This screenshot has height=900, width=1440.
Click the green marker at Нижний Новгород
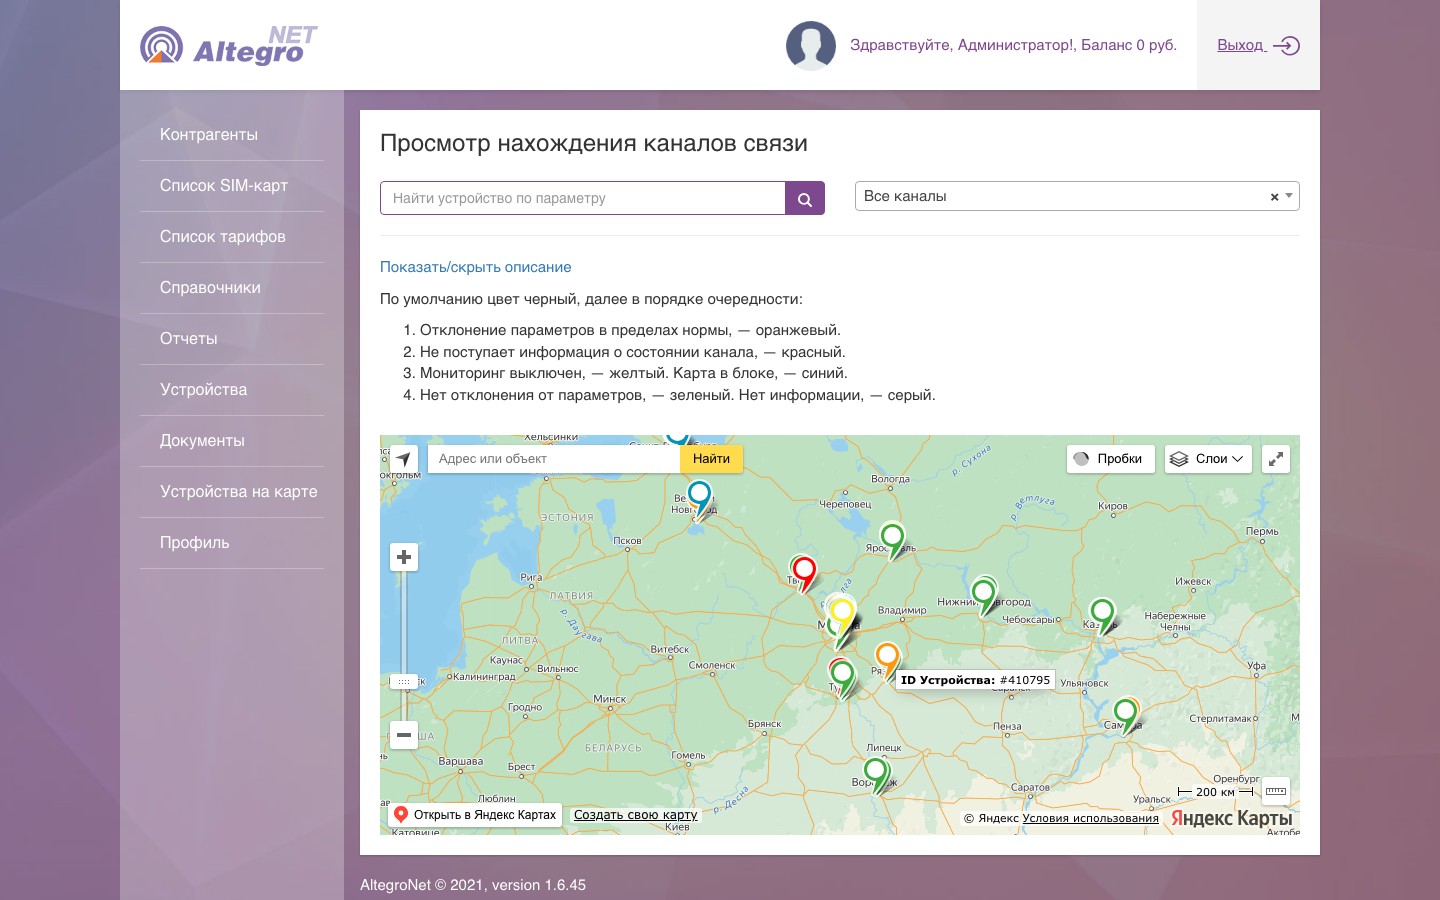click(x=984, y=596)
